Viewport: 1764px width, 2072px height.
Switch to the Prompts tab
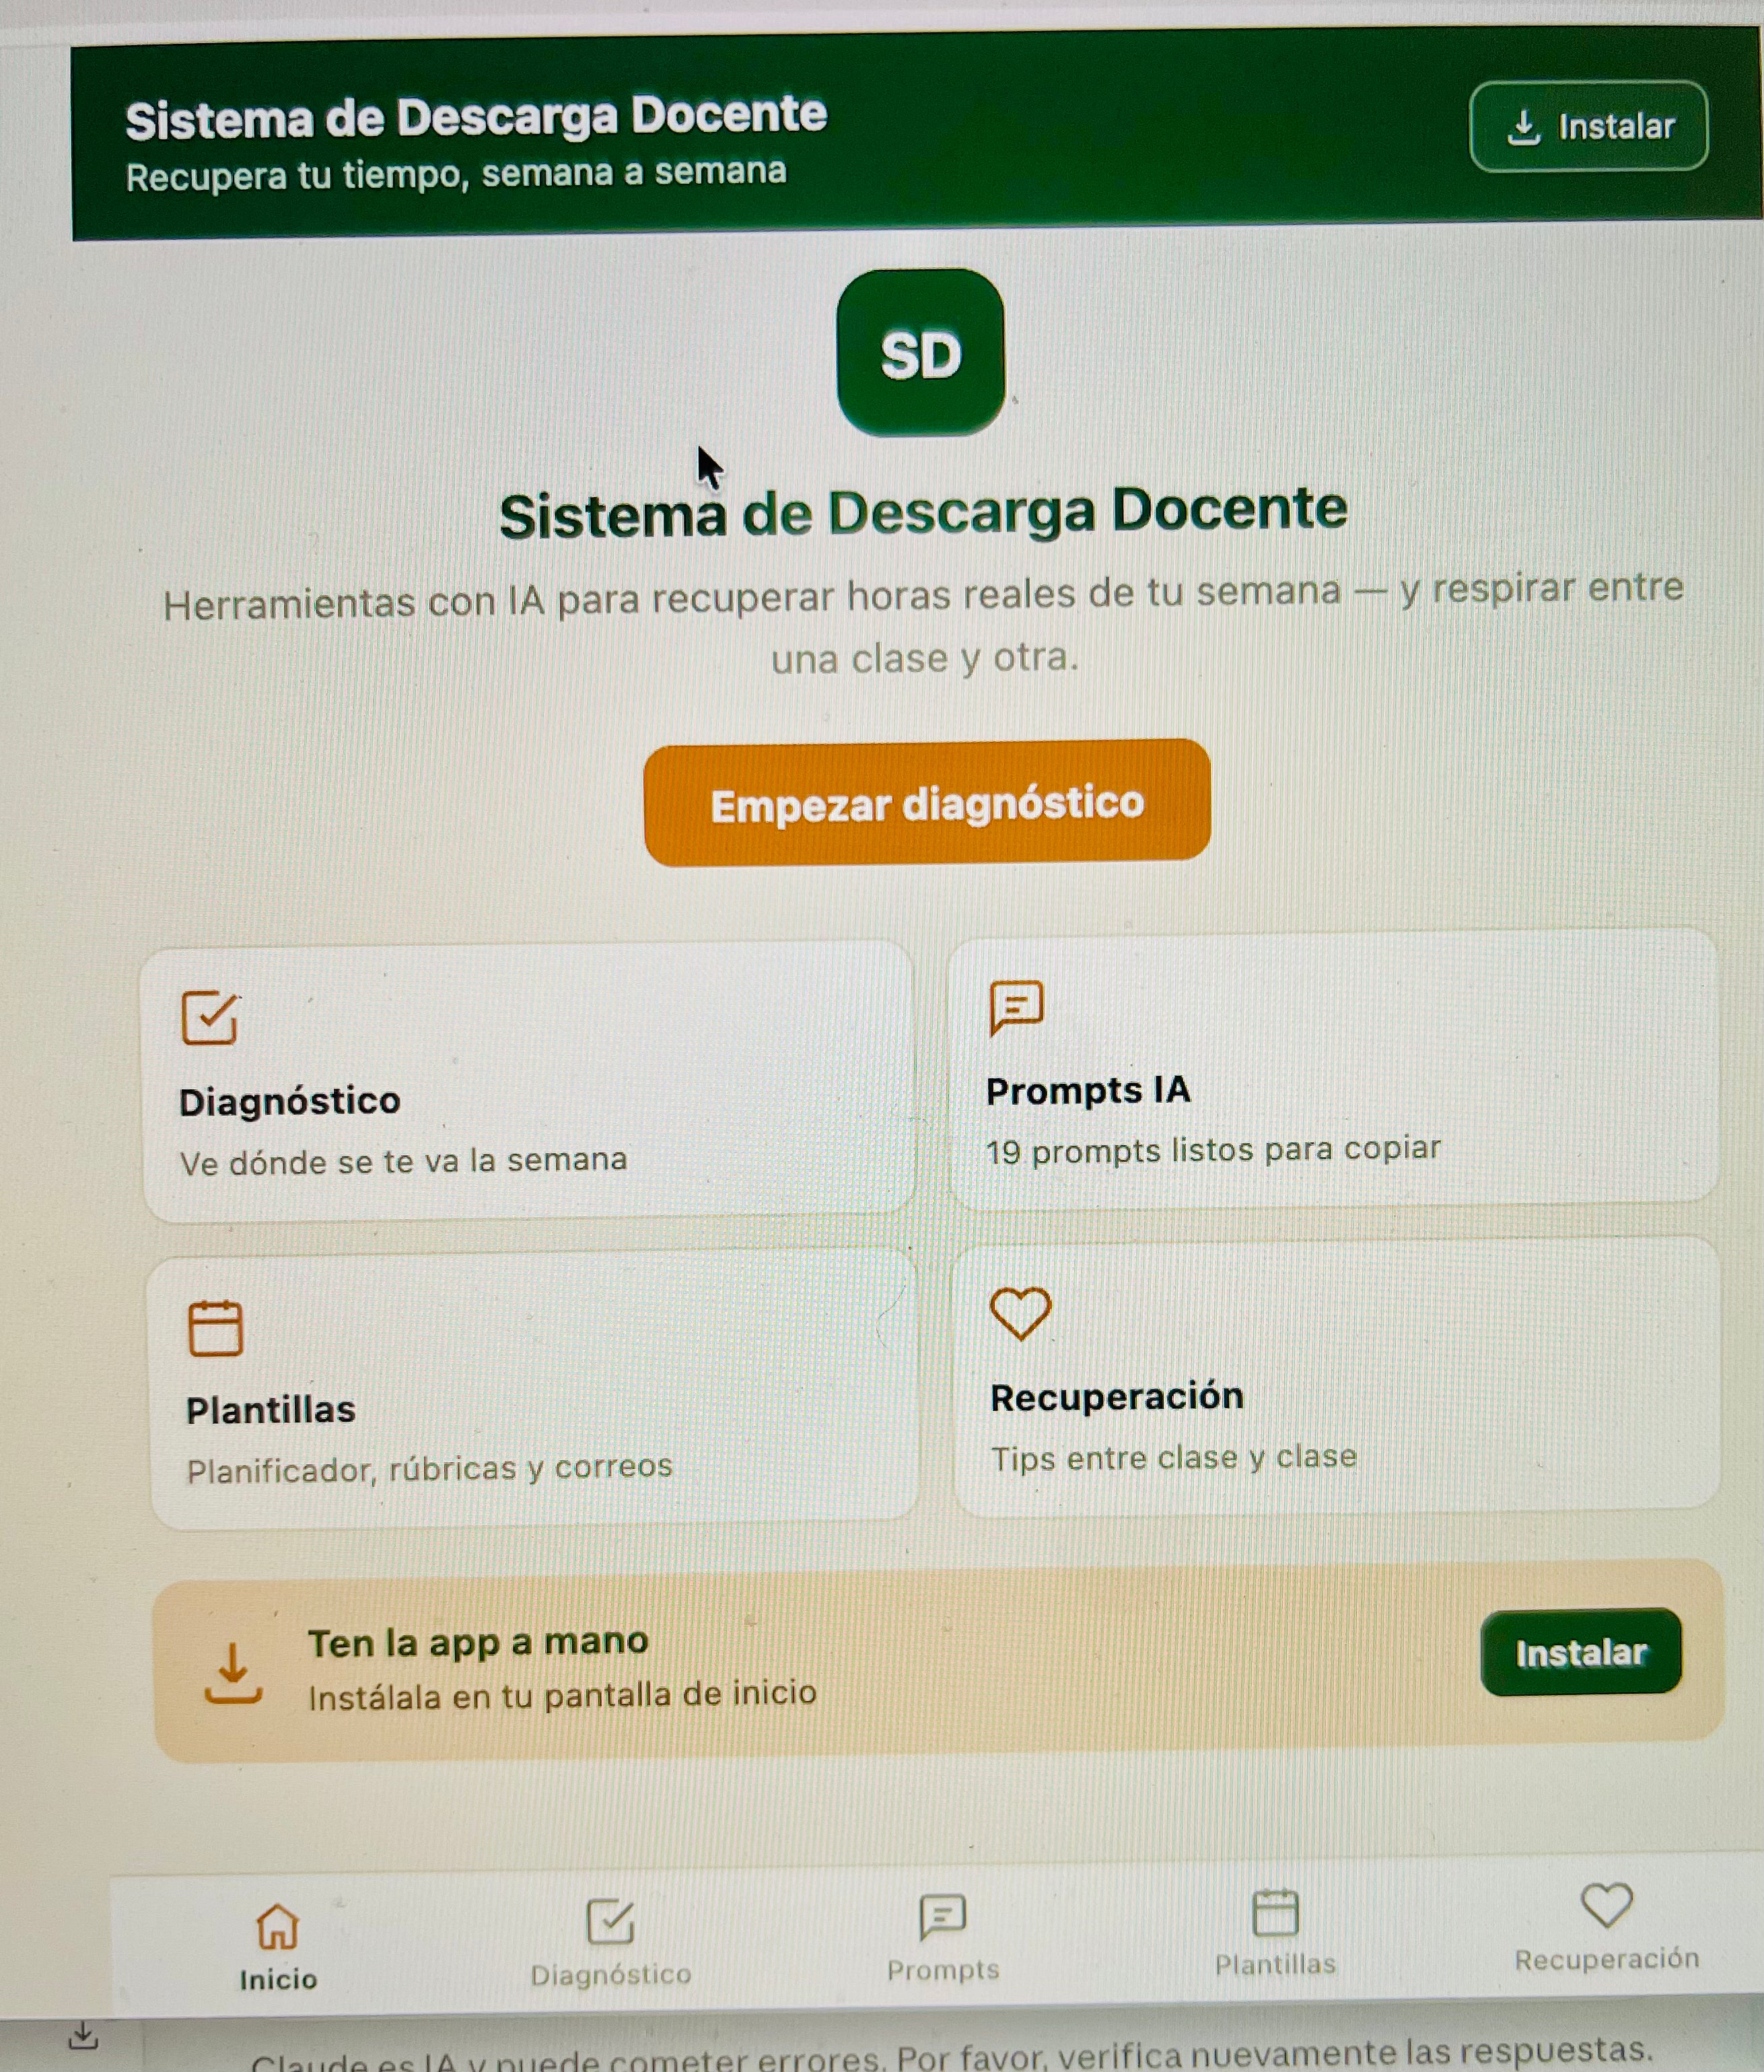pos(943,1939)
